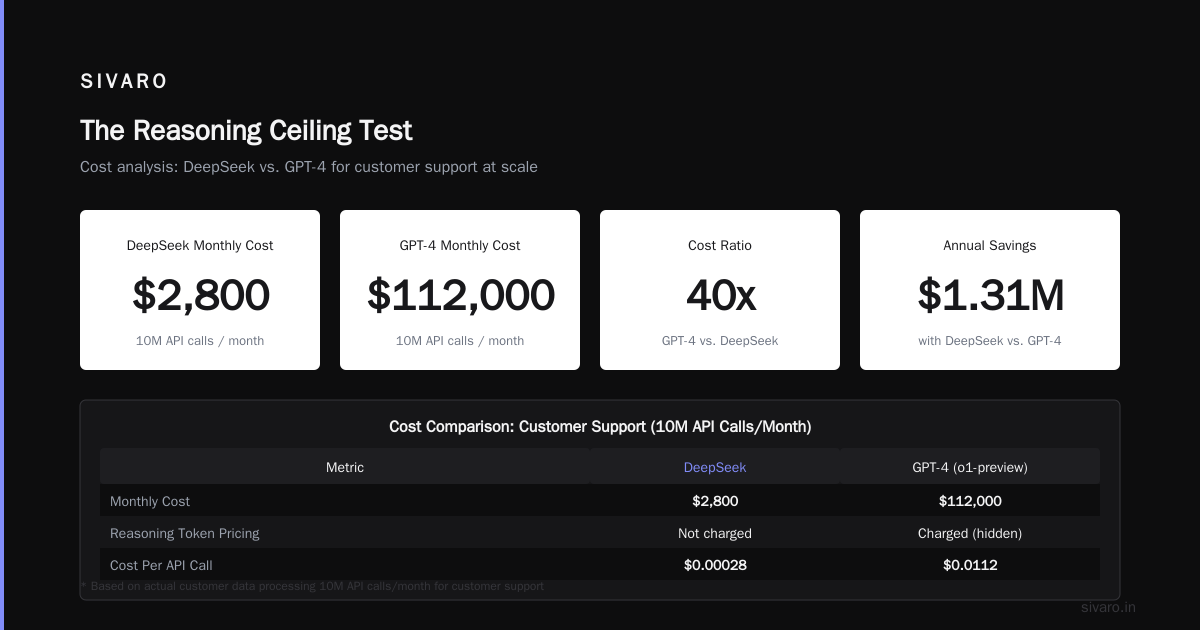This screenshot has height=630, width=1200.
Task: Click the Not charged cell
Action: 715,533
